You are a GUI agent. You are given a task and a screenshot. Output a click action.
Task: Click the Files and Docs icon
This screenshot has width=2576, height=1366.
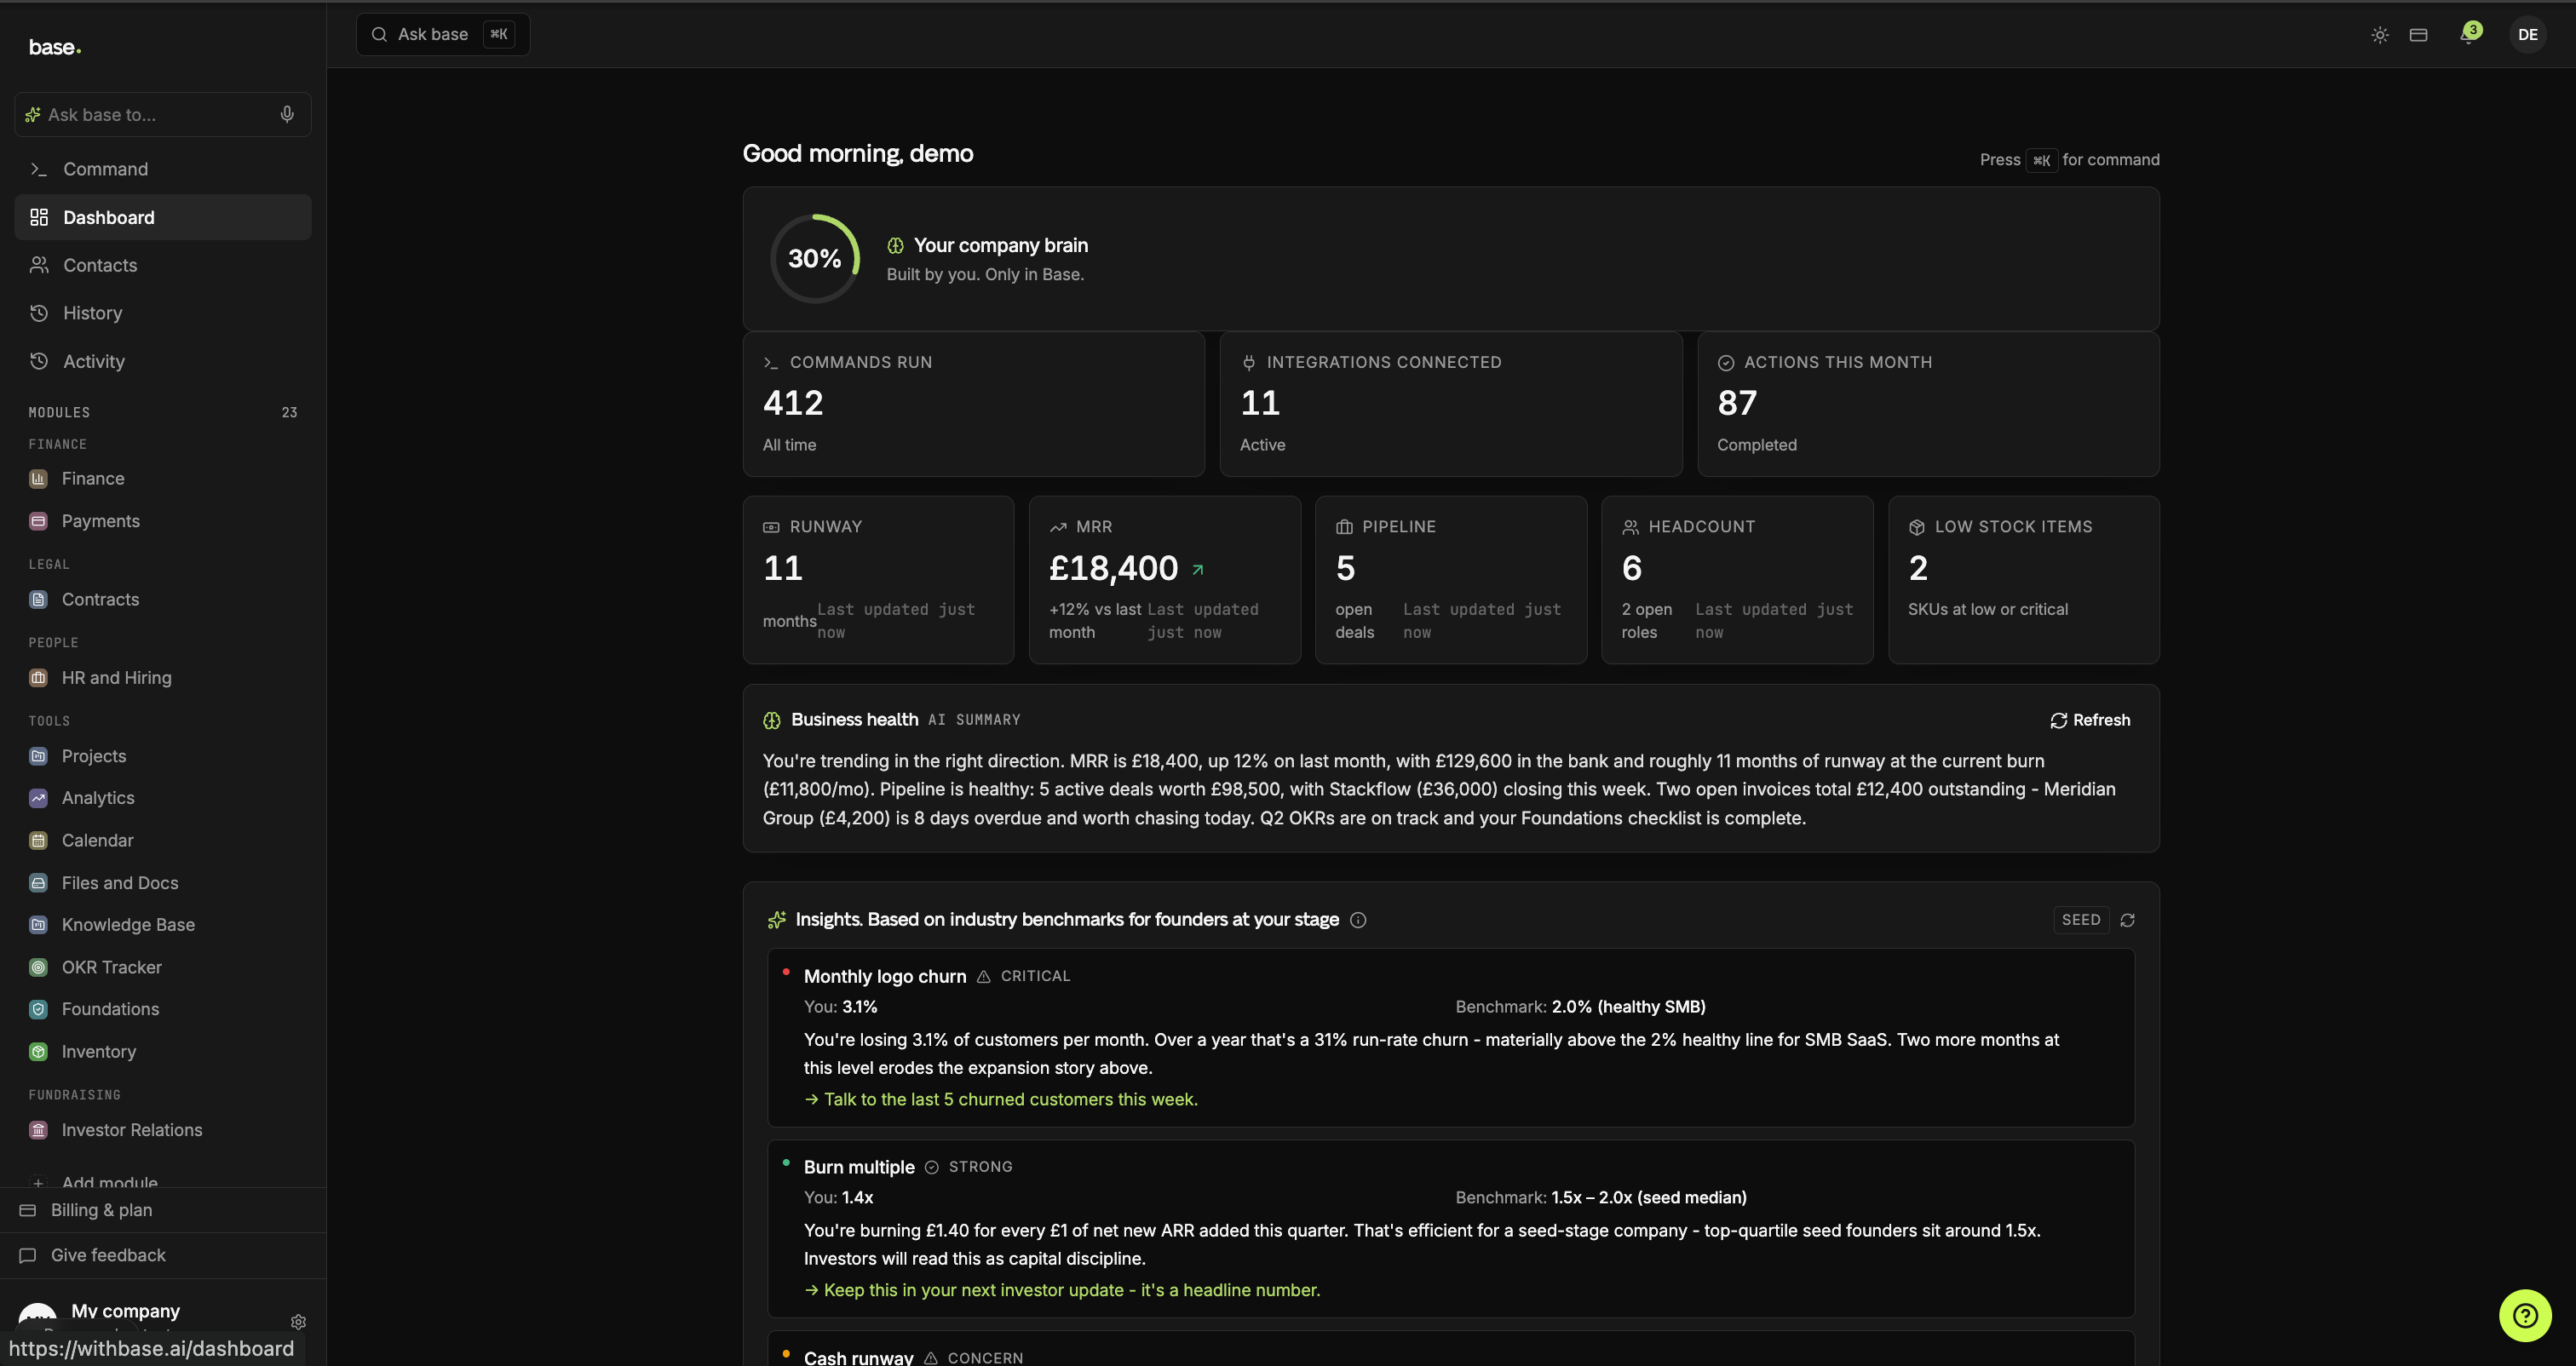point(38,883)
